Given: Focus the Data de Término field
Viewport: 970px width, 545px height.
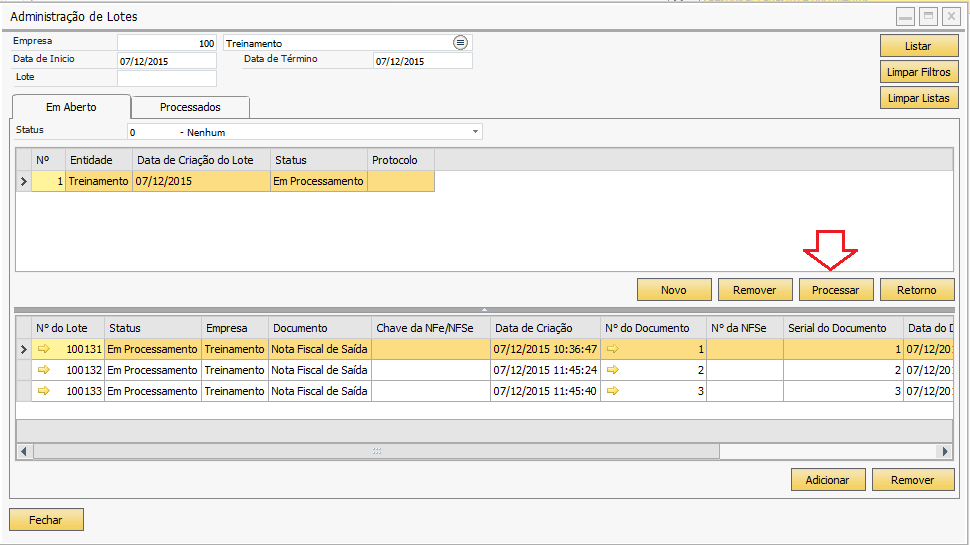Looking at the screenshot, I should (x=423, y=61).
